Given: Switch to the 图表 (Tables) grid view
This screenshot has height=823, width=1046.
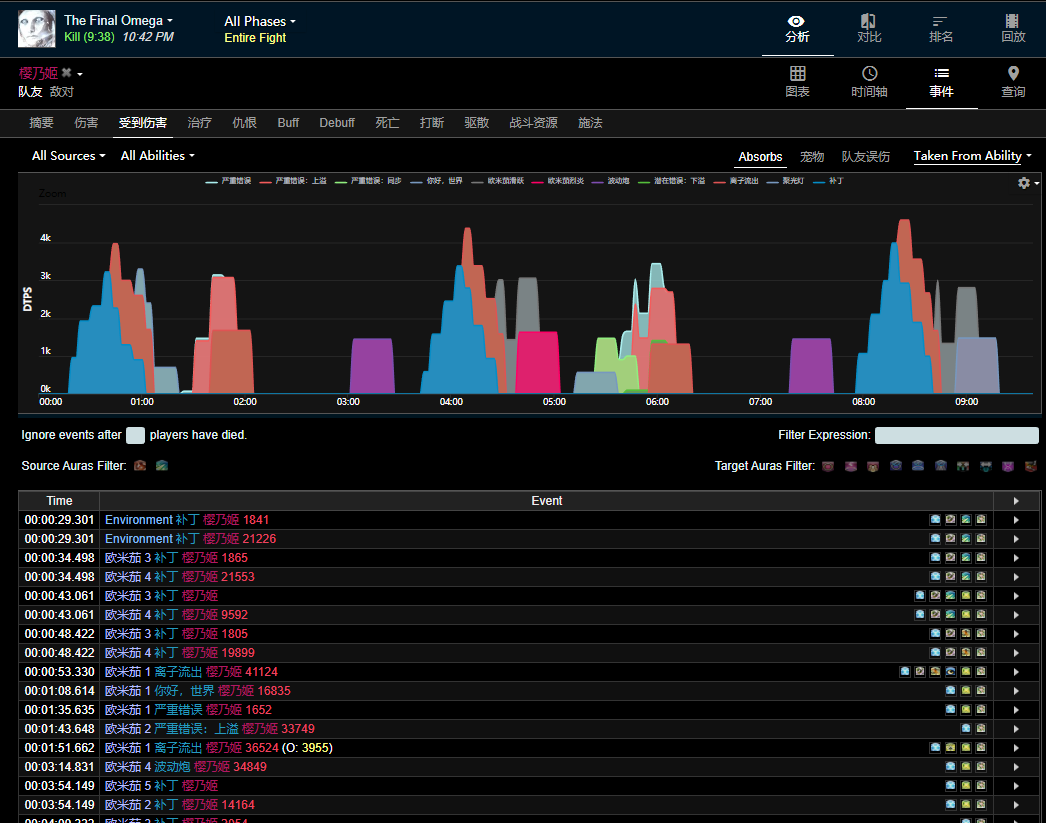Looking at the screenshot, I should 797,82.
